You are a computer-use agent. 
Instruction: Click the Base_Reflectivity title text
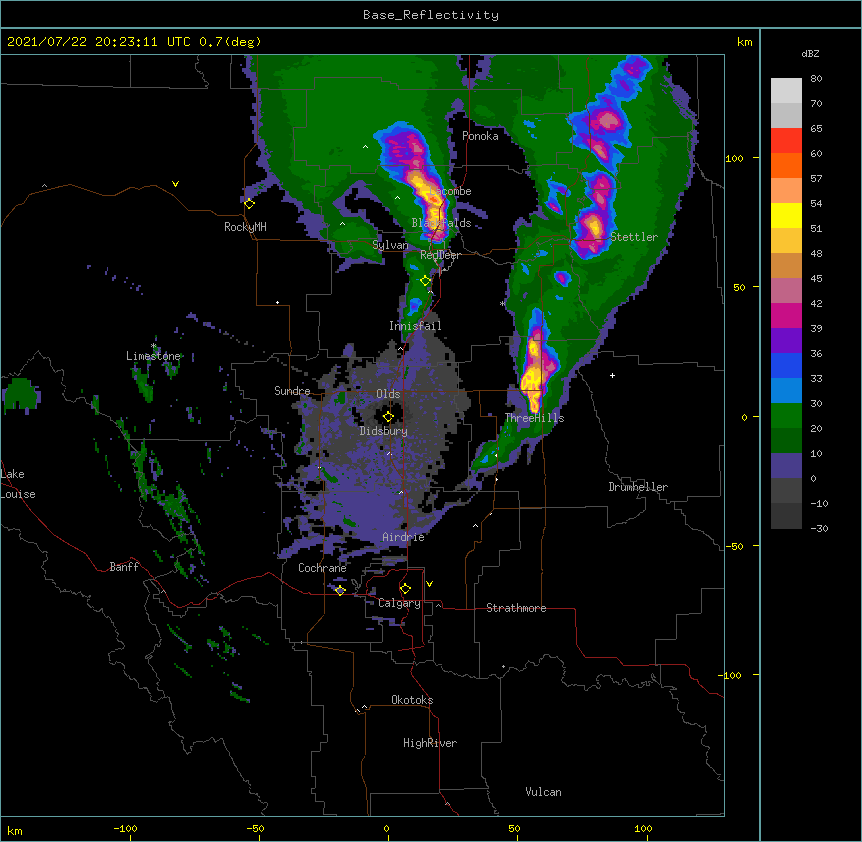(x=431, y=15)
